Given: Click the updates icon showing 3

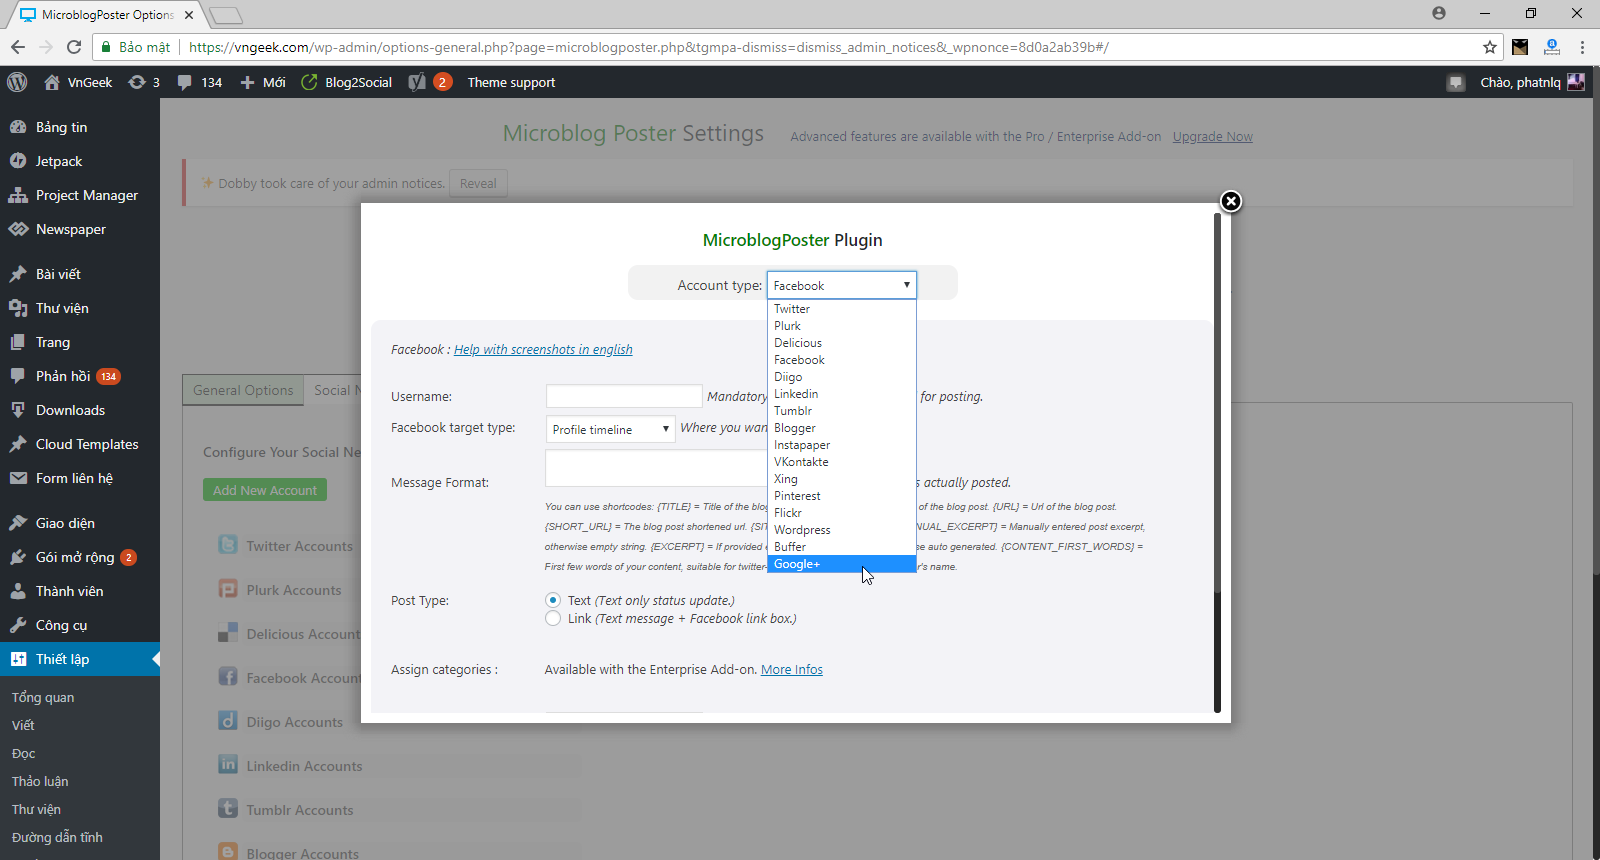Looking at the screenshot, I should pos(144,82).
